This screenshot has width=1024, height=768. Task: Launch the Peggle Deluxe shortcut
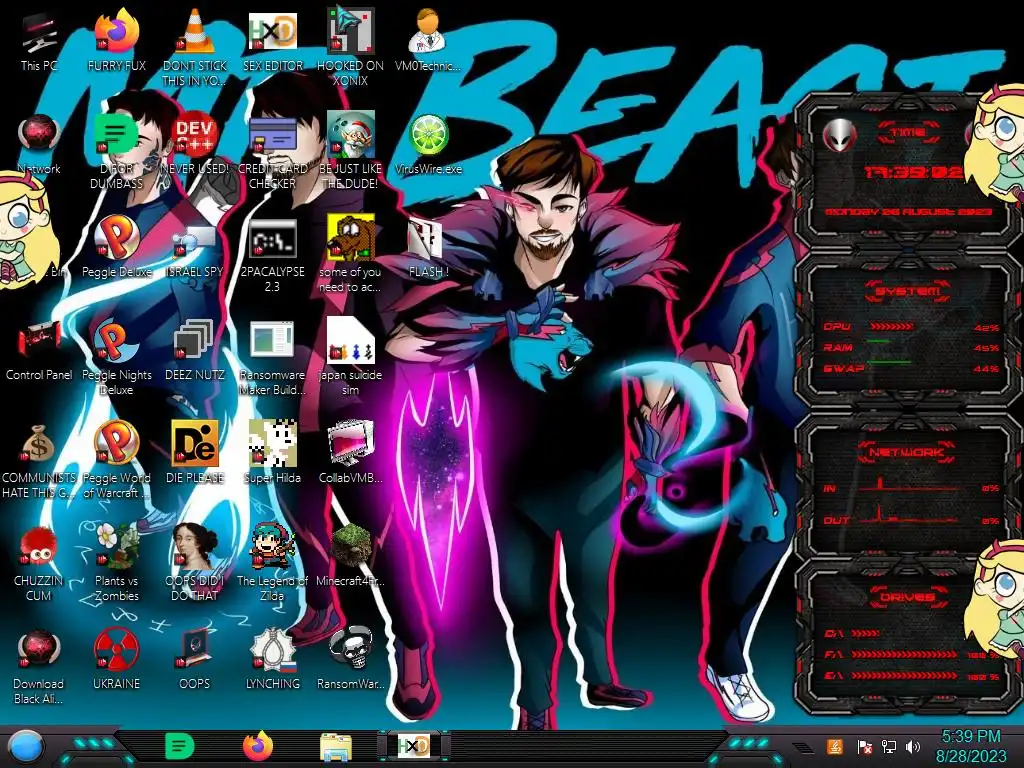(x=117, y=247)
